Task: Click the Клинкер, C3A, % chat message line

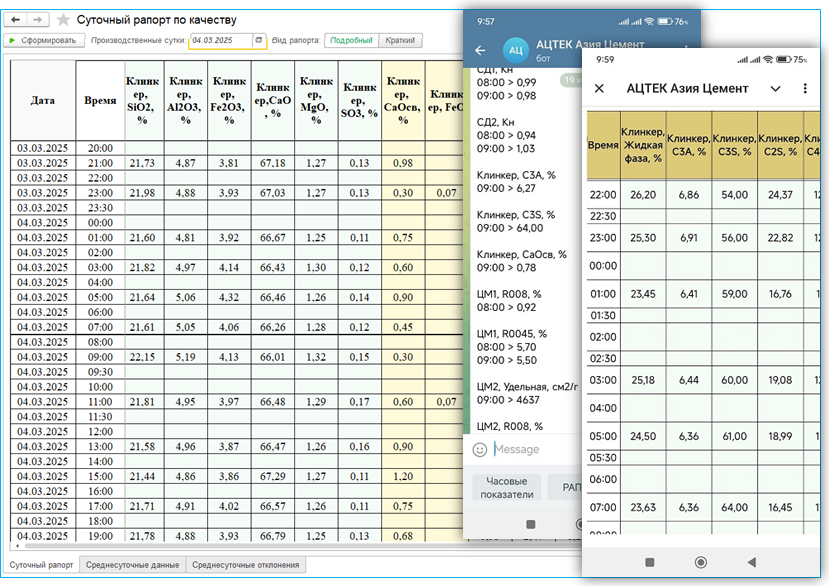Action: point(516,175)
